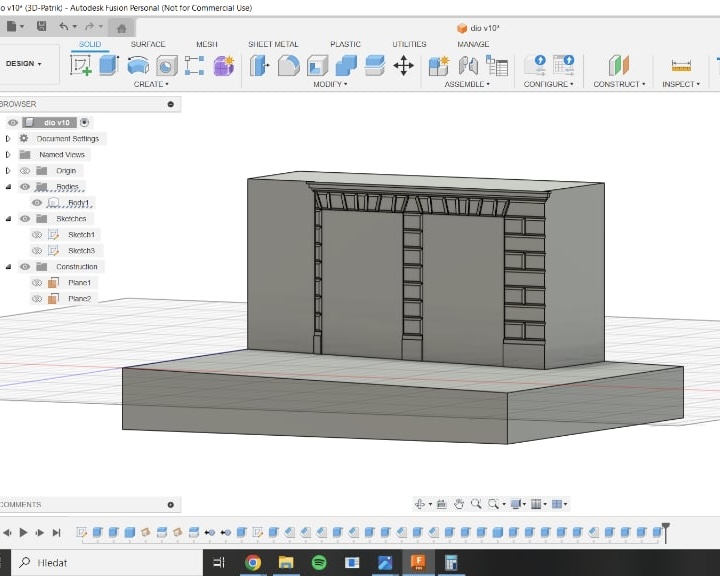Image resolution: width=720 pixels, height=576 pixels.
Task: Click the Orbit navigation icon
Action: pyautogui.click(x=419, y=504)
